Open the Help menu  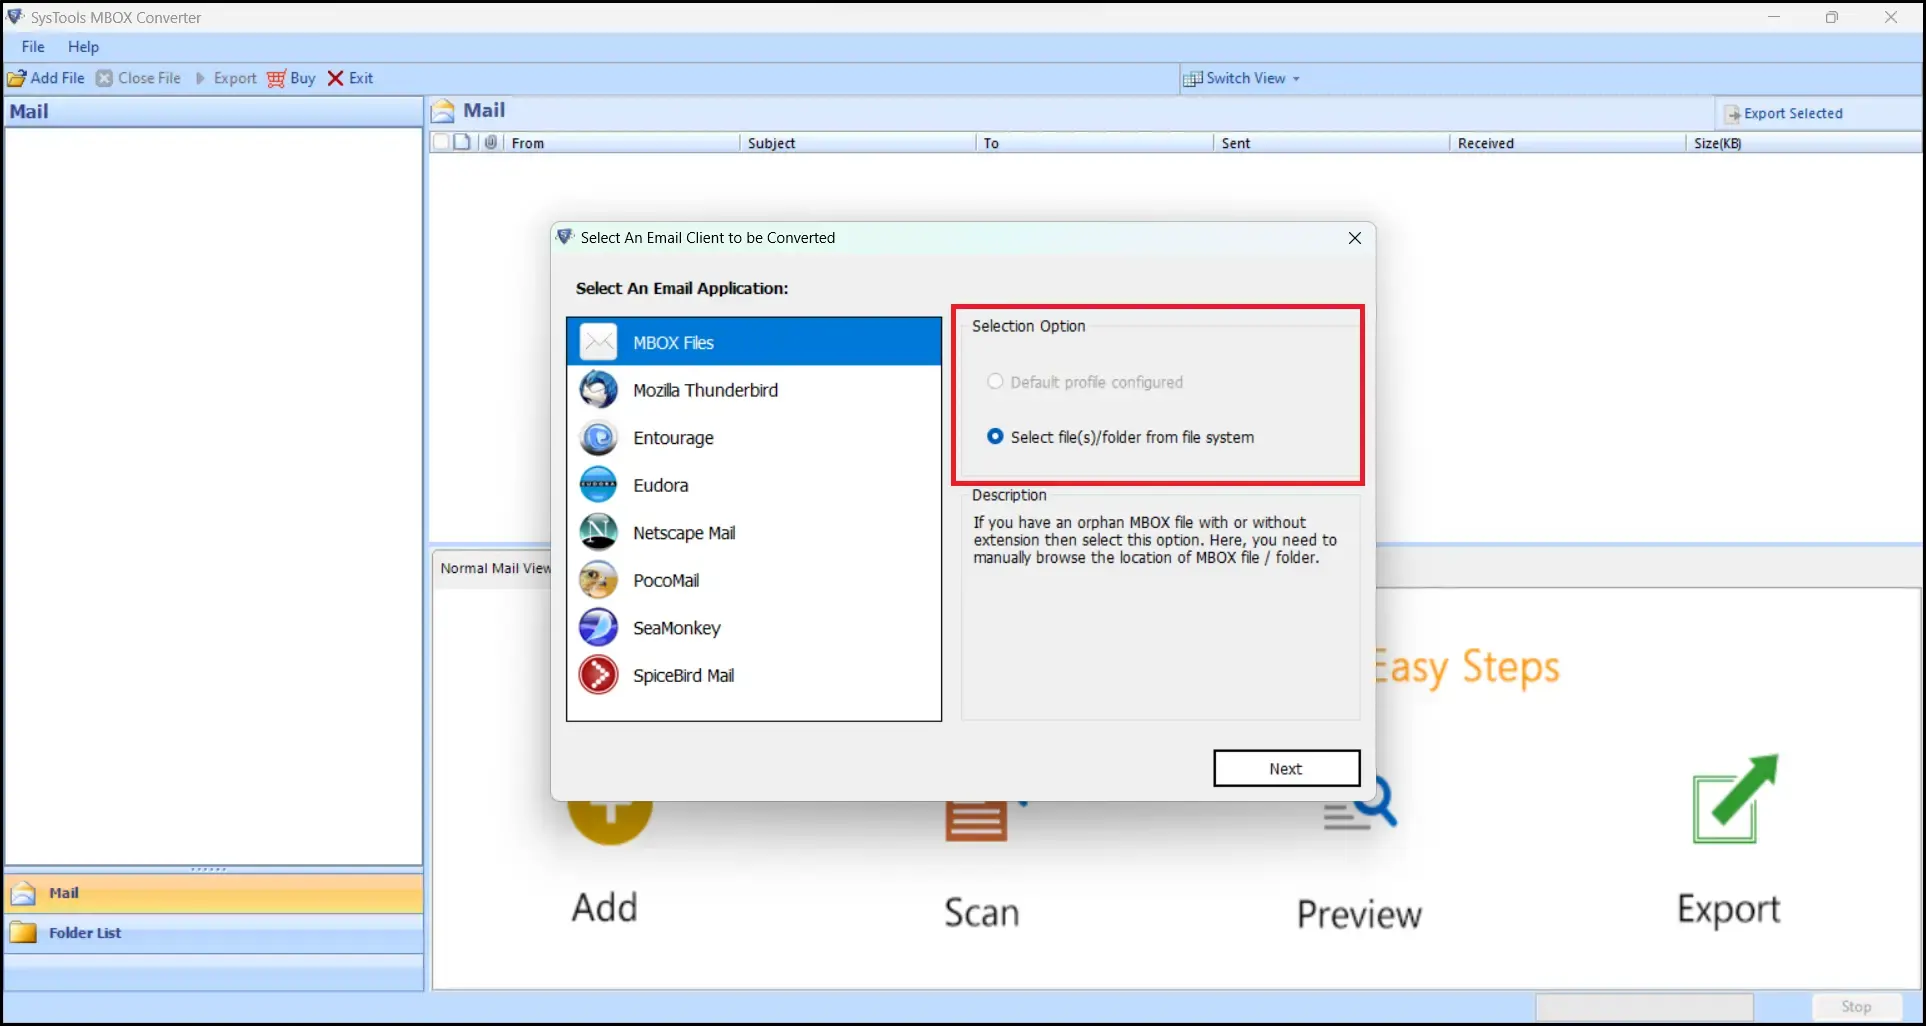tap(84, 47)
